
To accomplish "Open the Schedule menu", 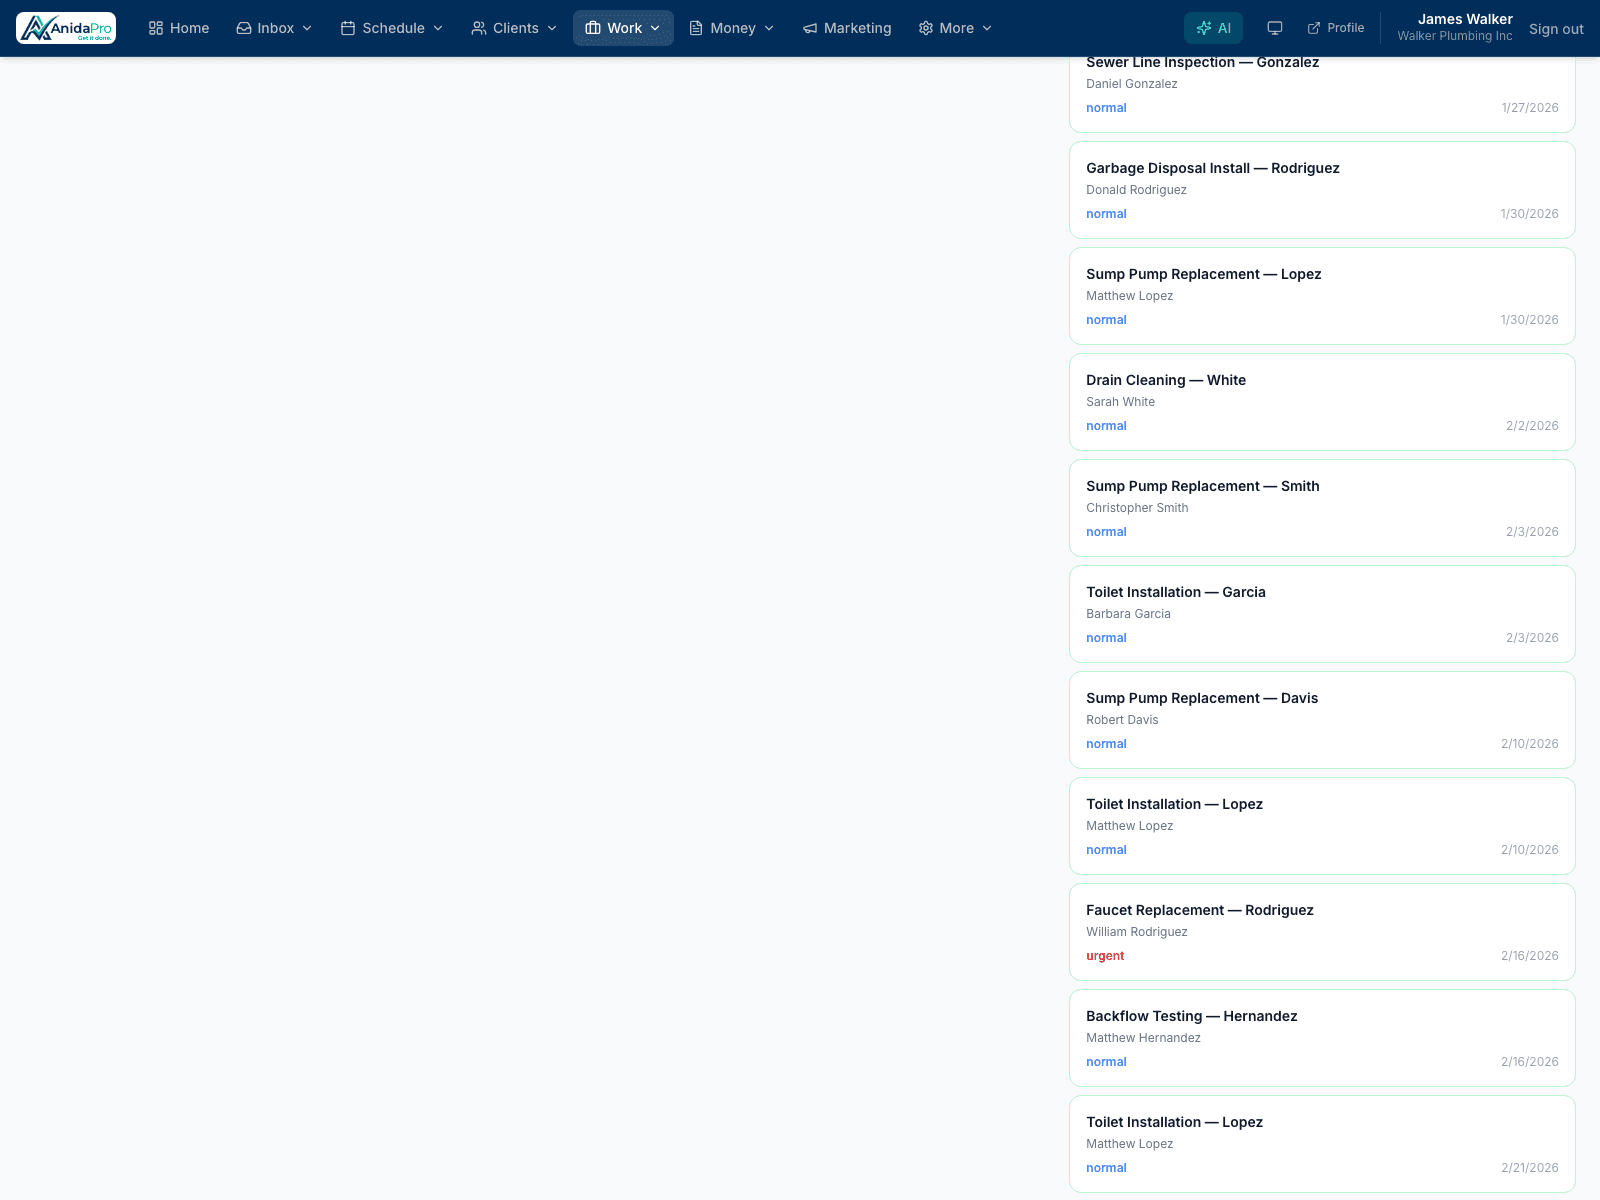I will pyautogui.click(x=392, y=28).
